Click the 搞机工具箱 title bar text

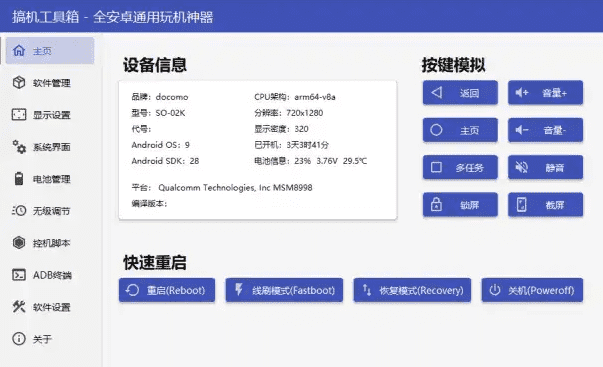point(45,17)
